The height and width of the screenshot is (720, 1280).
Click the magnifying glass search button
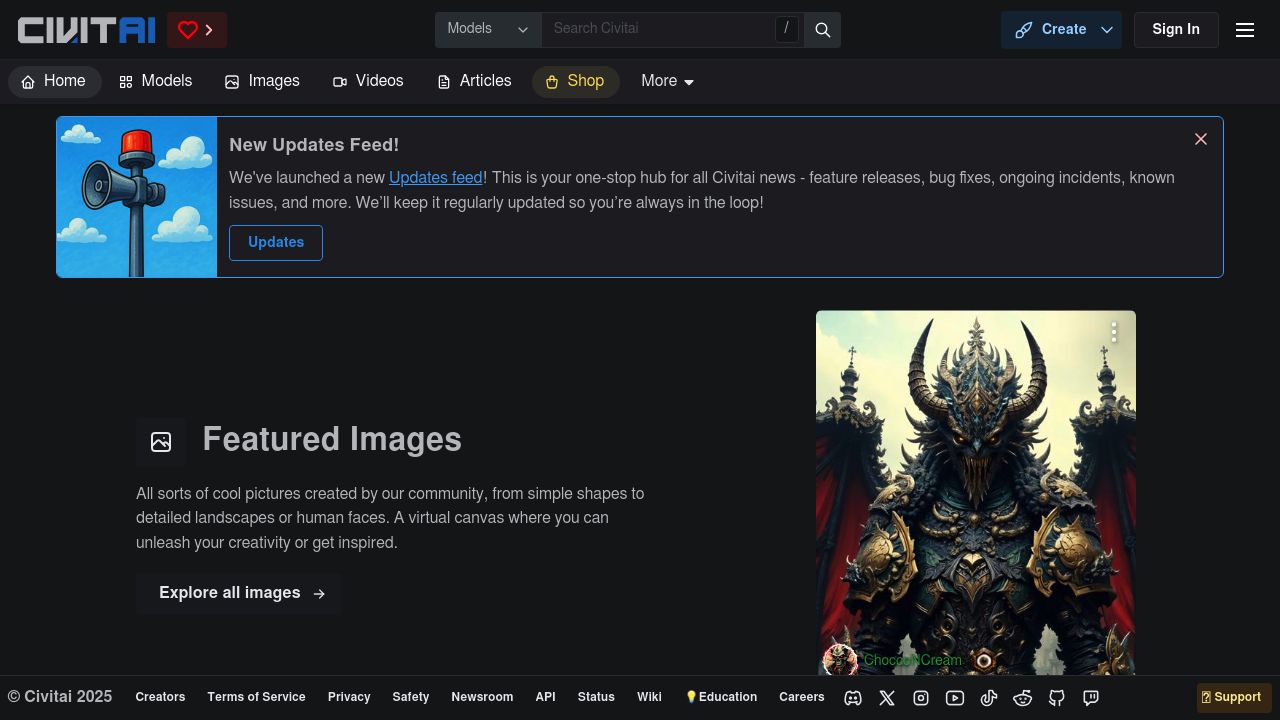[823, 30]
